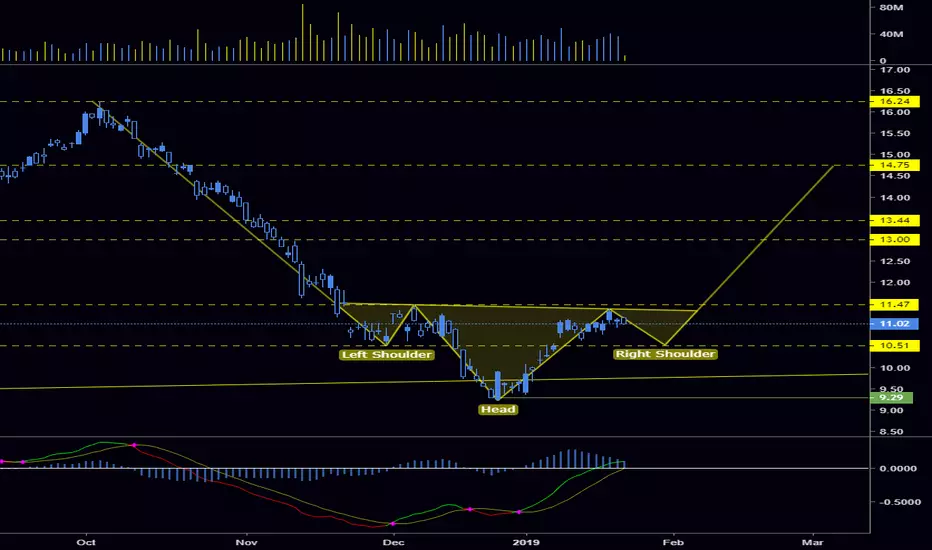The image size is (932, 550).
Task: Click the 80M volume scale label
Action: pos(891,8)
